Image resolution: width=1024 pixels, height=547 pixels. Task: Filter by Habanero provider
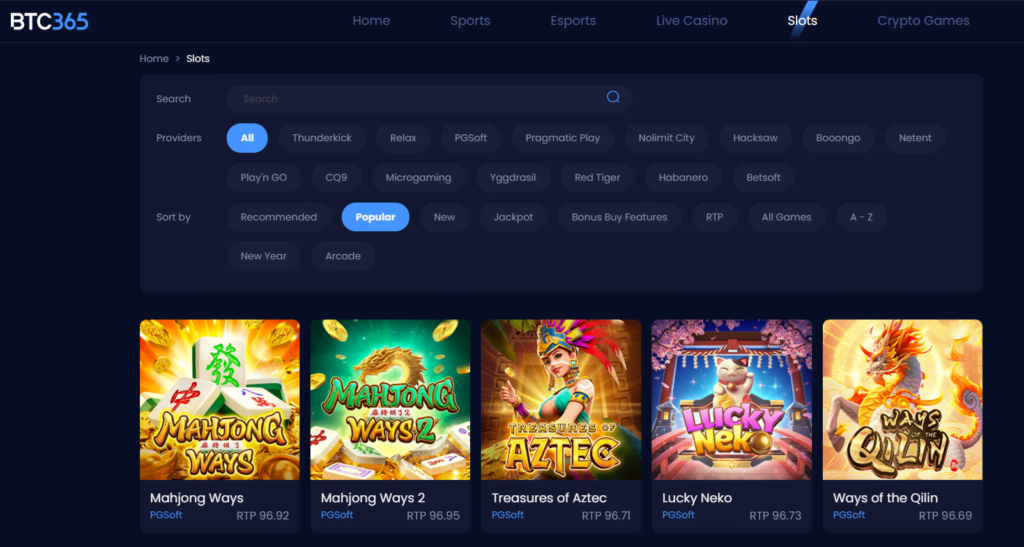coord(683,178)
